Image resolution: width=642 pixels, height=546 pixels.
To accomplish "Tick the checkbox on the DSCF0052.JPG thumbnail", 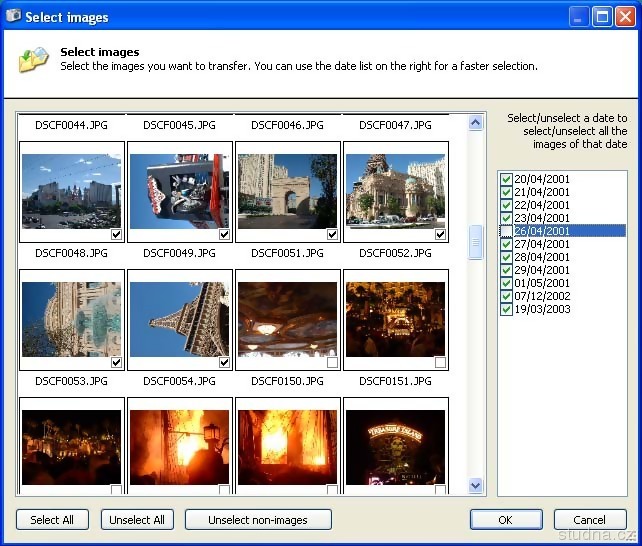I will tap(440, 362).
